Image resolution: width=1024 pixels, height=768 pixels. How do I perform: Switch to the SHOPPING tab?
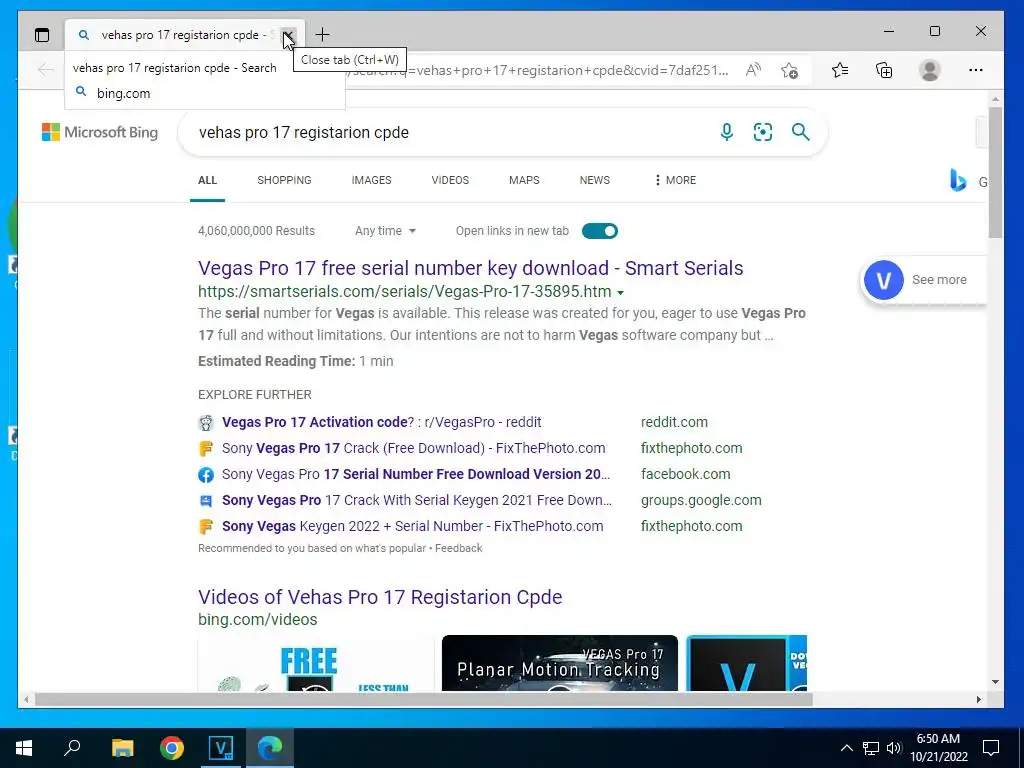coord(284,180)
